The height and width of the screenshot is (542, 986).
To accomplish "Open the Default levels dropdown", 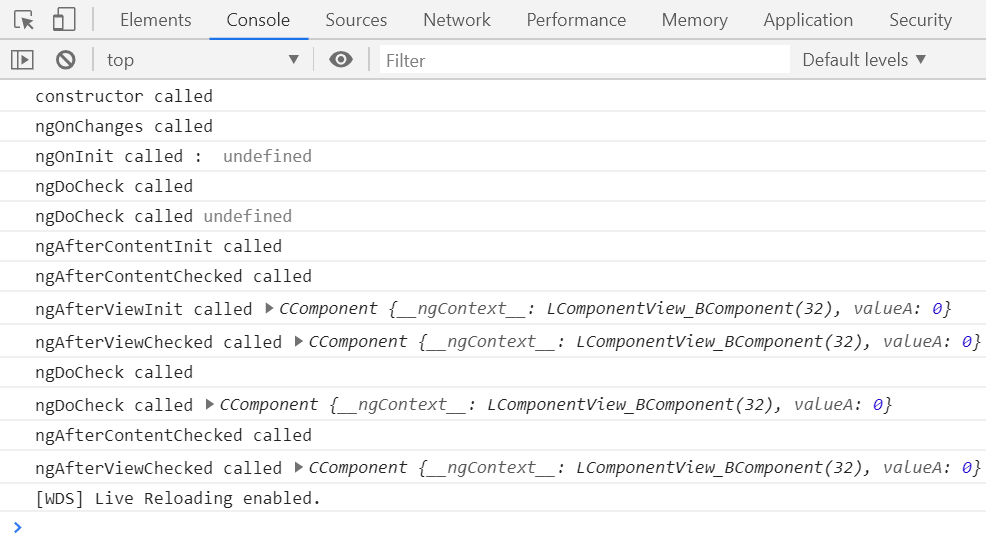I will coord(864,60).
